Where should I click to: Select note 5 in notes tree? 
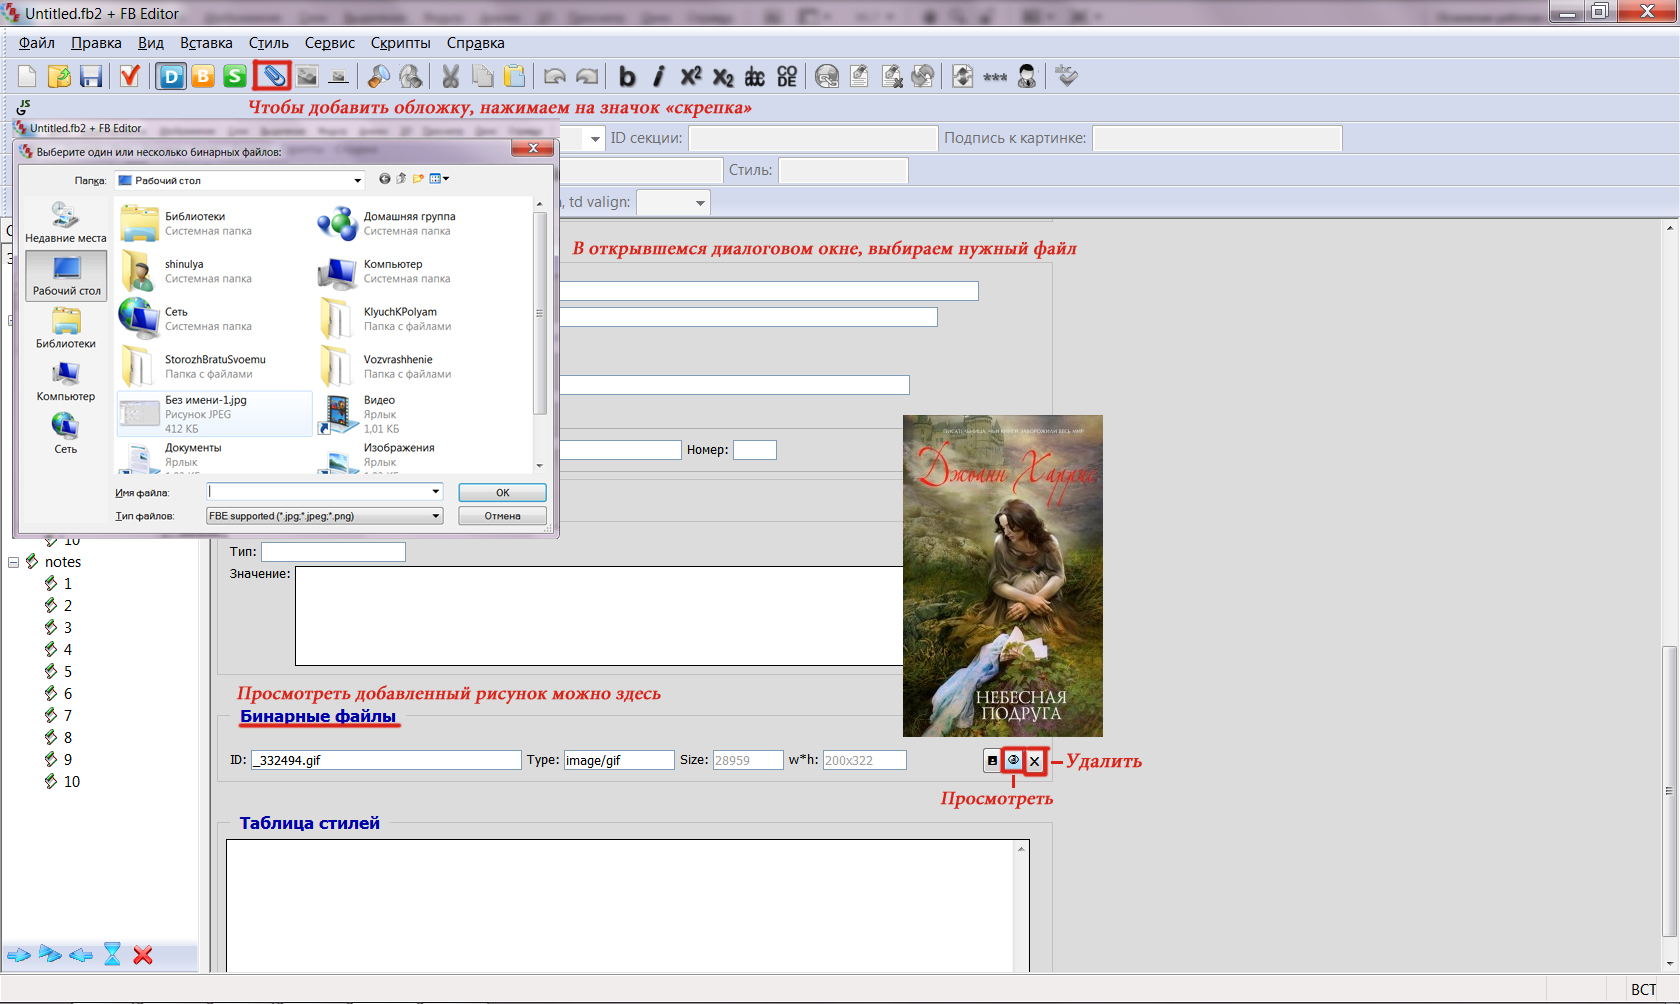68,672
